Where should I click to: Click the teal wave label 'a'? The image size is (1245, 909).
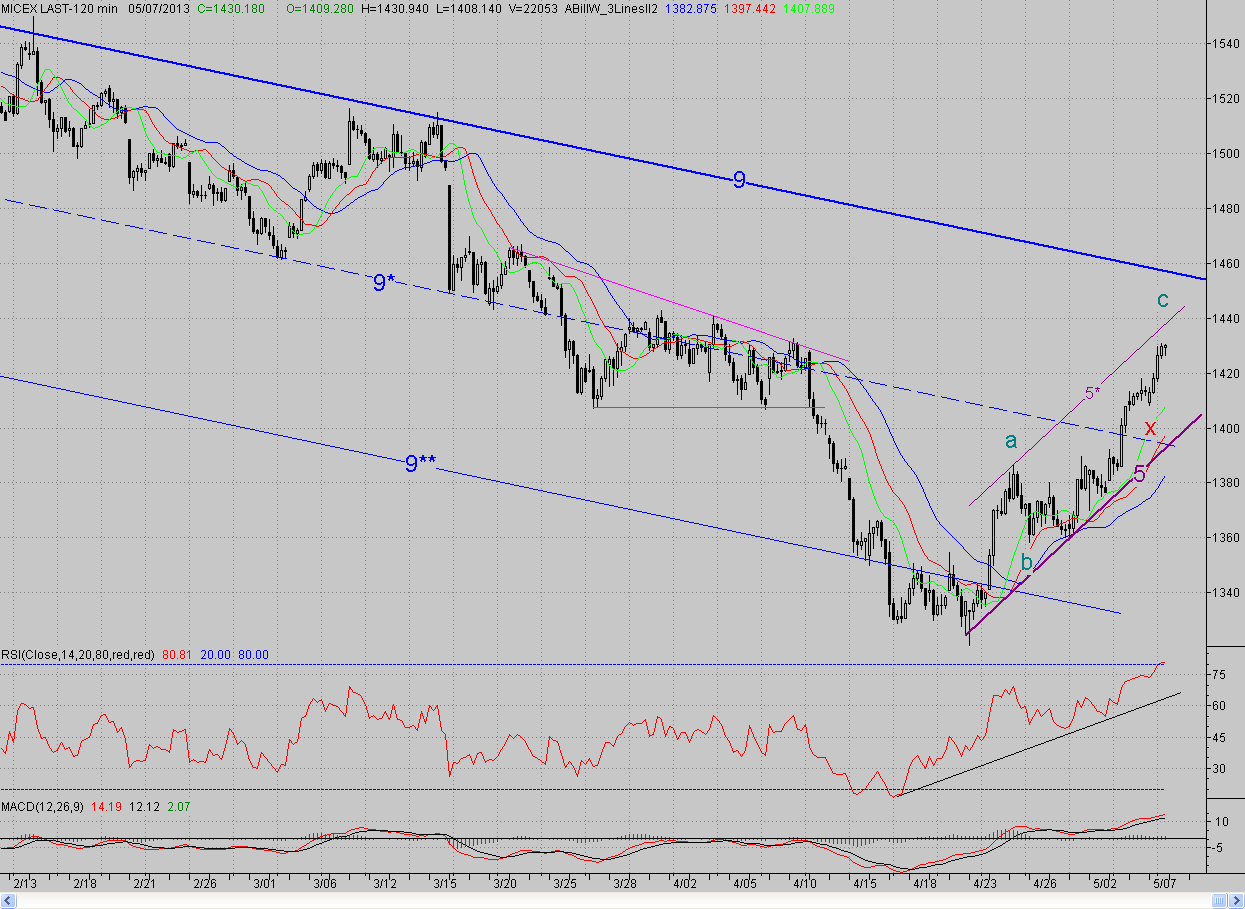(x=1011, y=439)
